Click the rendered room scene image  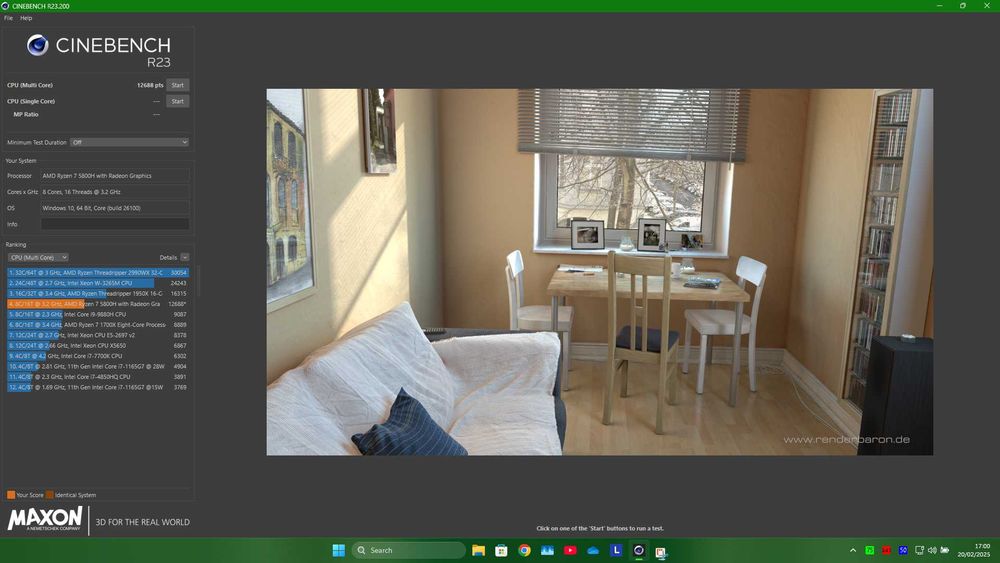point(599,272)
